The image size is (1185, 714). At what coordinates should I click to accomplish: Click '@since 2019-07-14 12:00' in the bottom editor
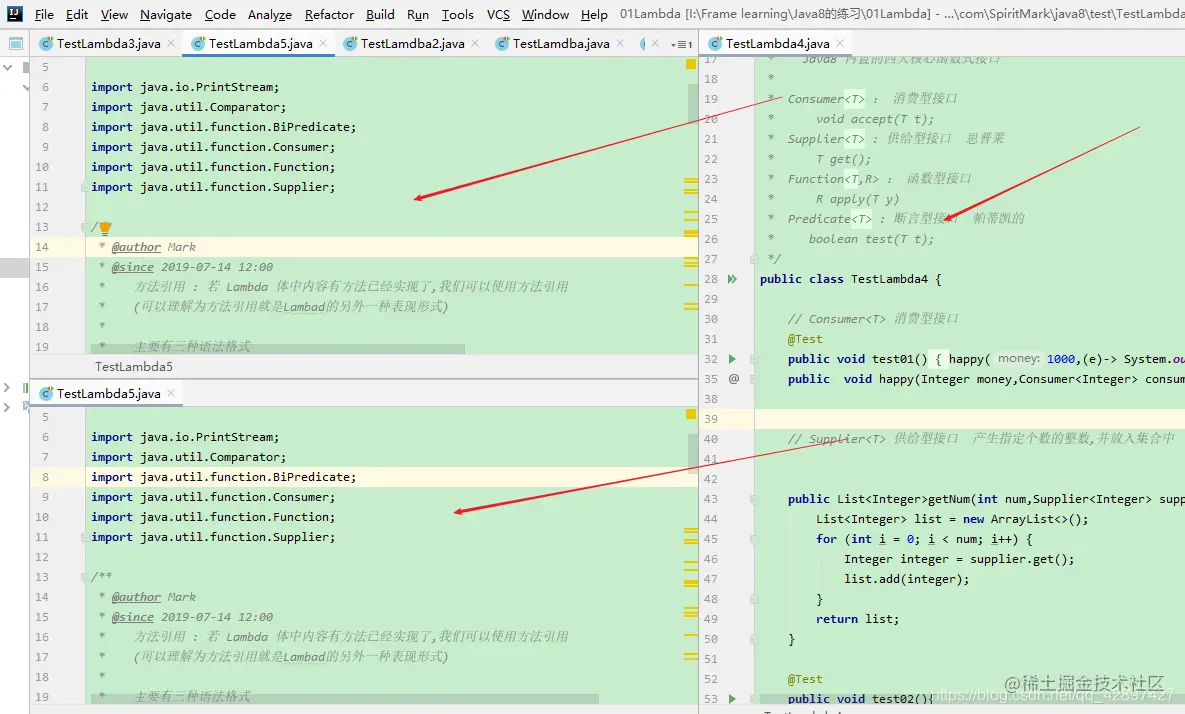pyautogui.click(x=192, y=617)
